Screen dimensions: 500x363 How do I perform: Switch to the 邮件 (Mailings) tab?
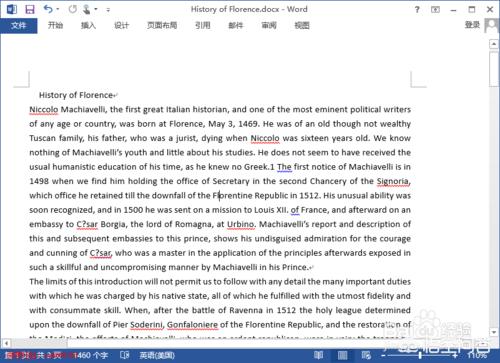click(236, 25)
